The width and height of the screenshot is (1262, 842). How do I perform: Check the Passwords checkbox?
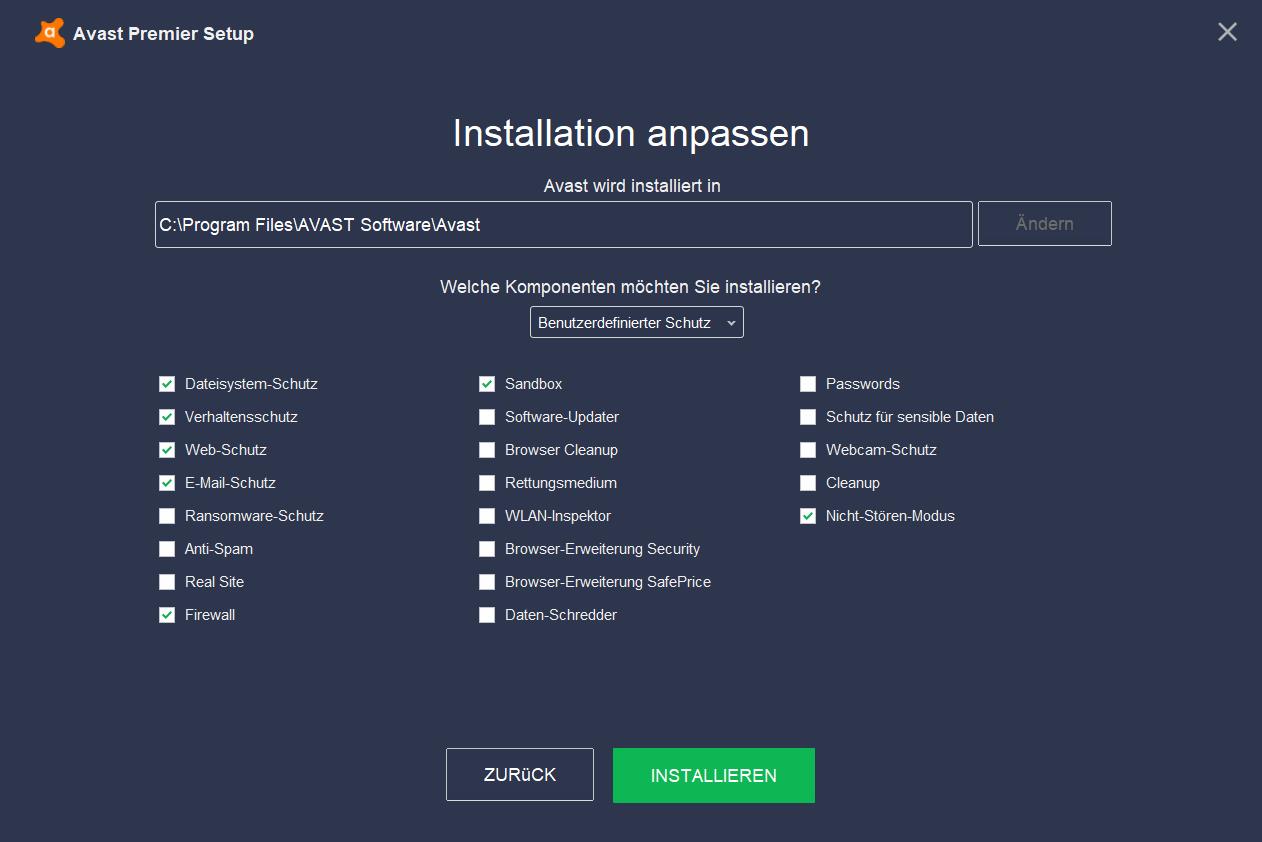808,384
